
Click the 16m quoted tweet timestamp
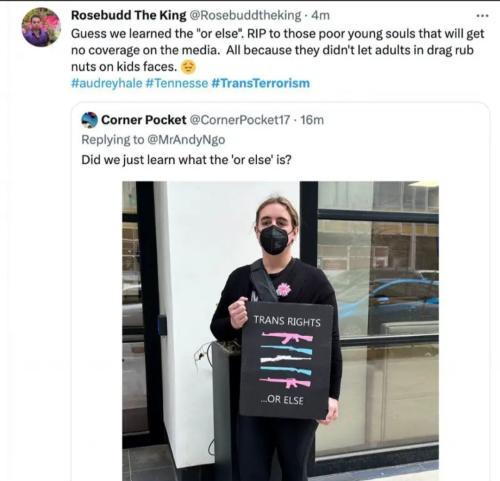pos(312,120)
